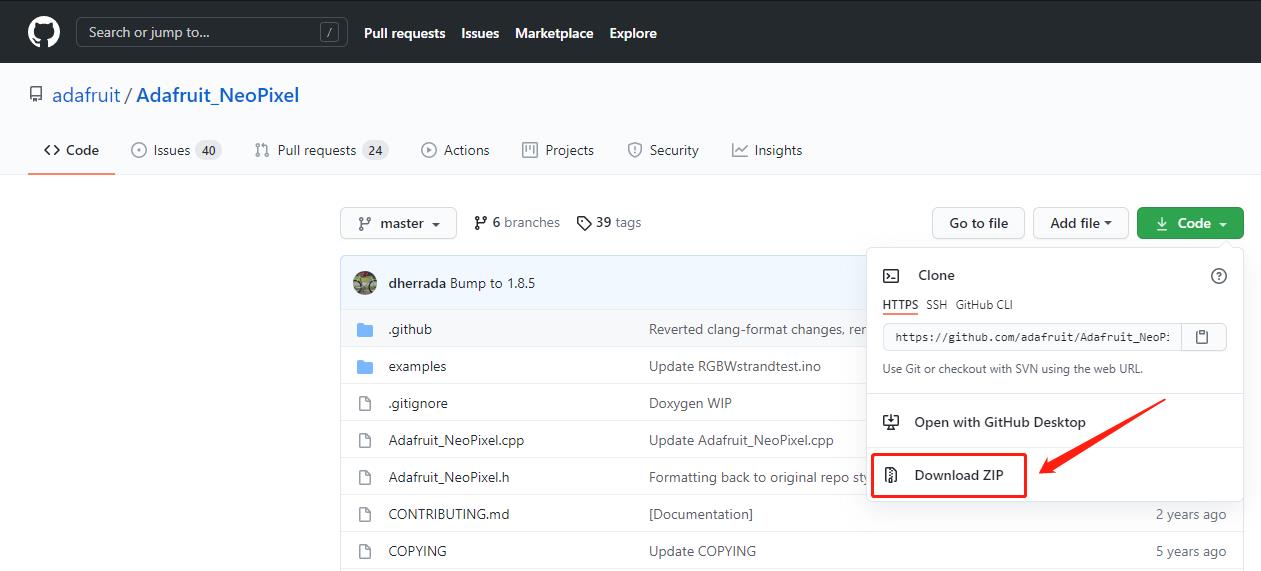1261x571 pixels.
Task: Click Download ZIP
Action: (x=958, y=475)
